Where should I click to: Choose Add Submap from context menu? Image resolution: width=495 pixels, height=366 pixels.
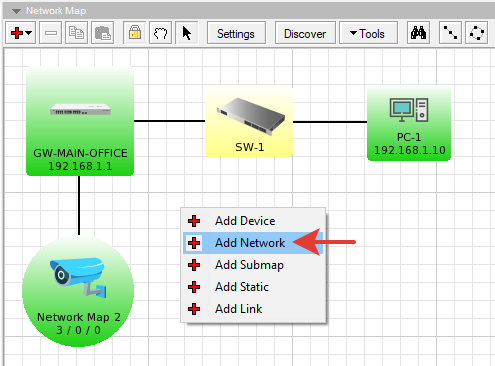253,265
